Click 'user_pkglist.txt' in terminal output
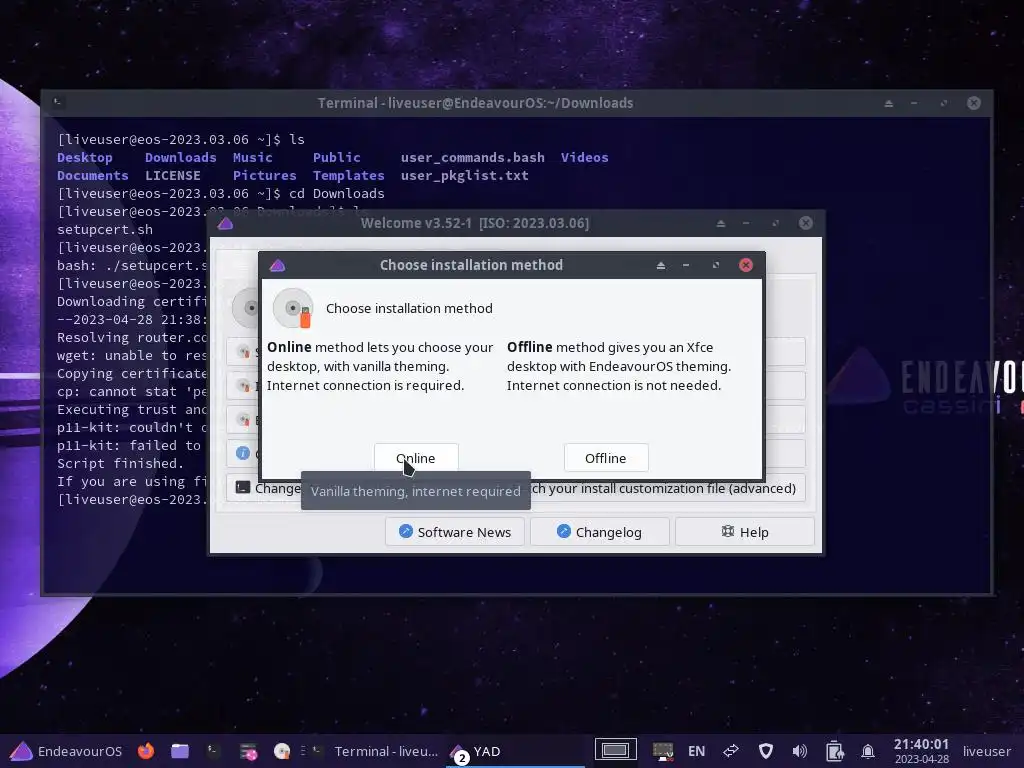1024x768 pixels. (464, 176)
